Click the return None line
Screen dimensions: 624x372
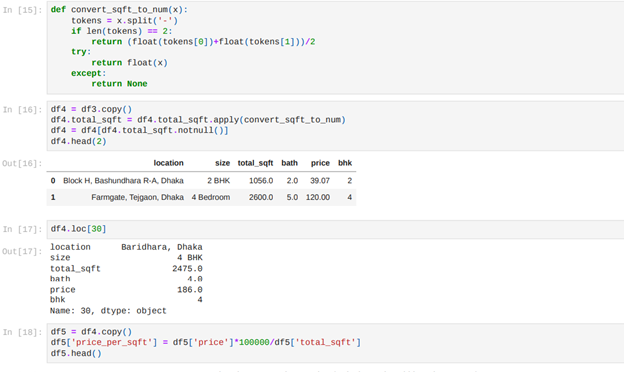[x=119, y=84]
